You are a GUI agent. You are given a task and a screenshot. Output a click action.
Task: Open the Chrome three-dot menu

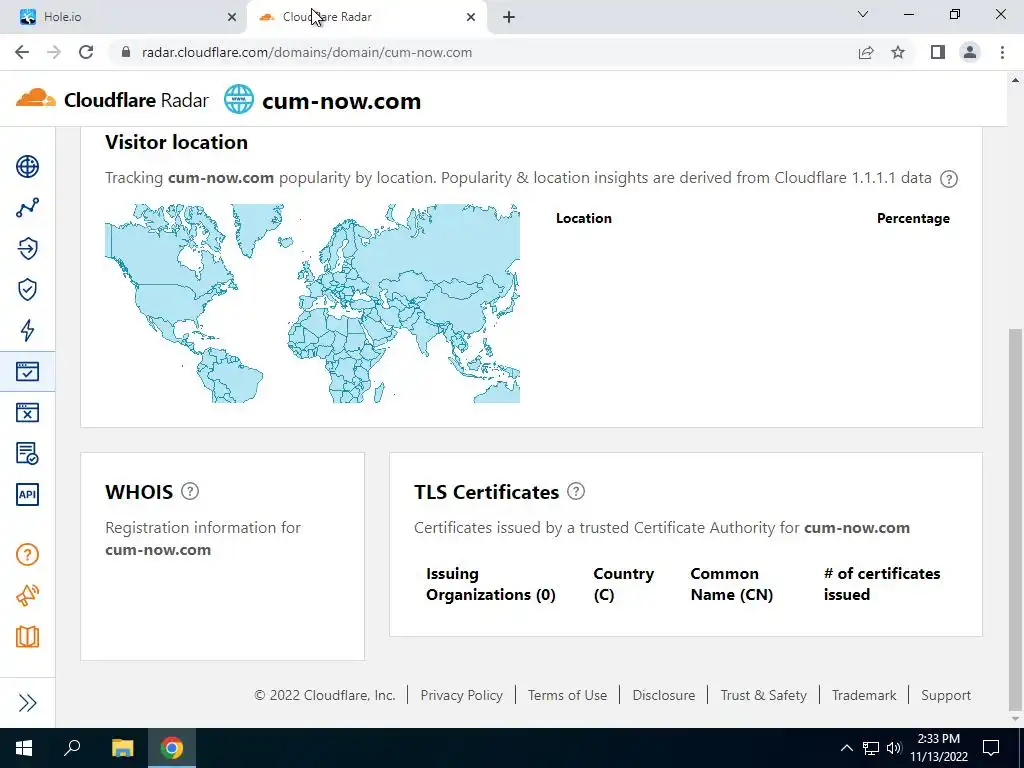point(1002,52)
